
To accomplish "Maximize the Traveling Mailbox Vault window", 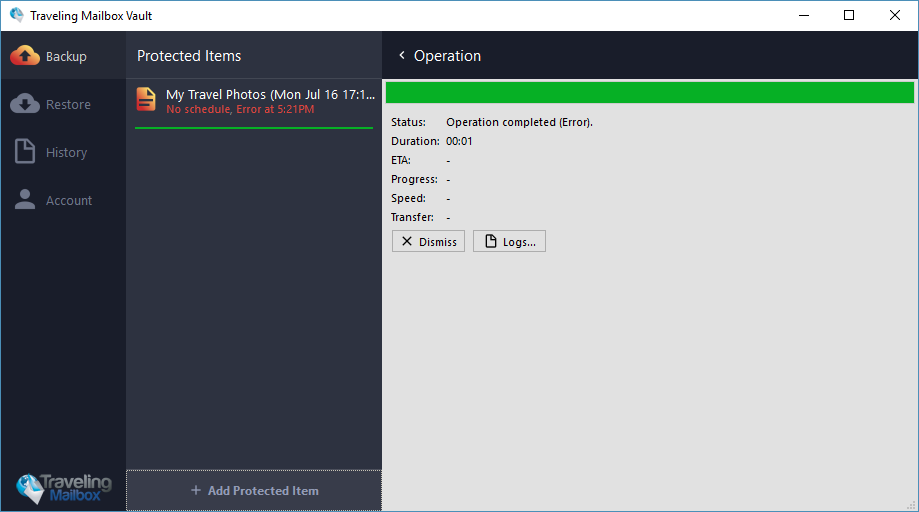I will pyautogui.click(x=849, y=15).
